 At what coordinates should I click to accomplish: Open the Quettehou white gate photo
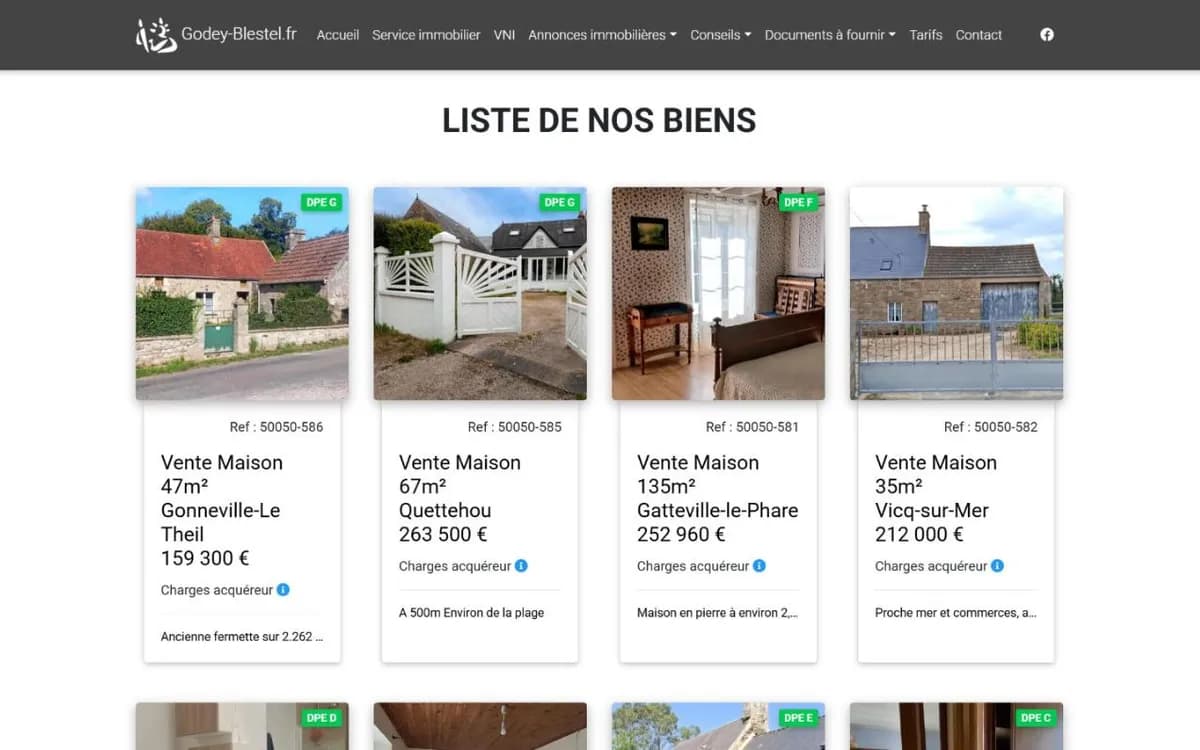480,293
